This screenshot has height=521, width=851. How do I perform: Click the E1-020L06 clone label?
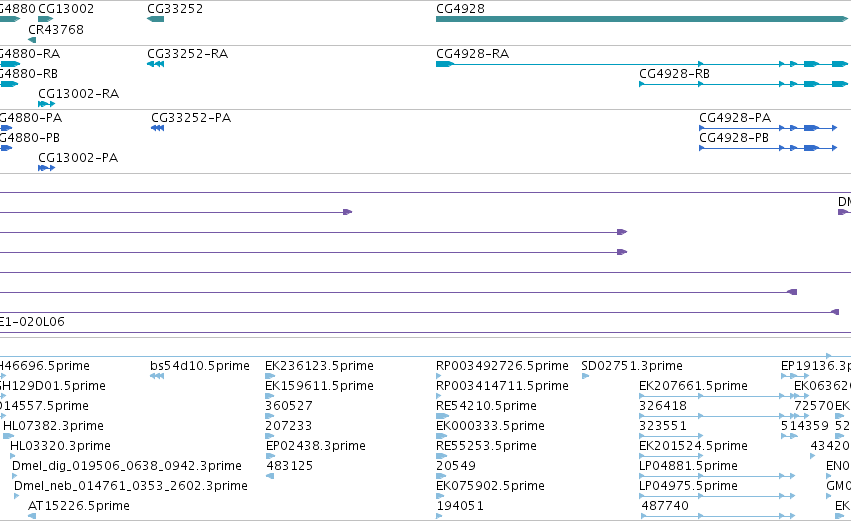point(32,322)
